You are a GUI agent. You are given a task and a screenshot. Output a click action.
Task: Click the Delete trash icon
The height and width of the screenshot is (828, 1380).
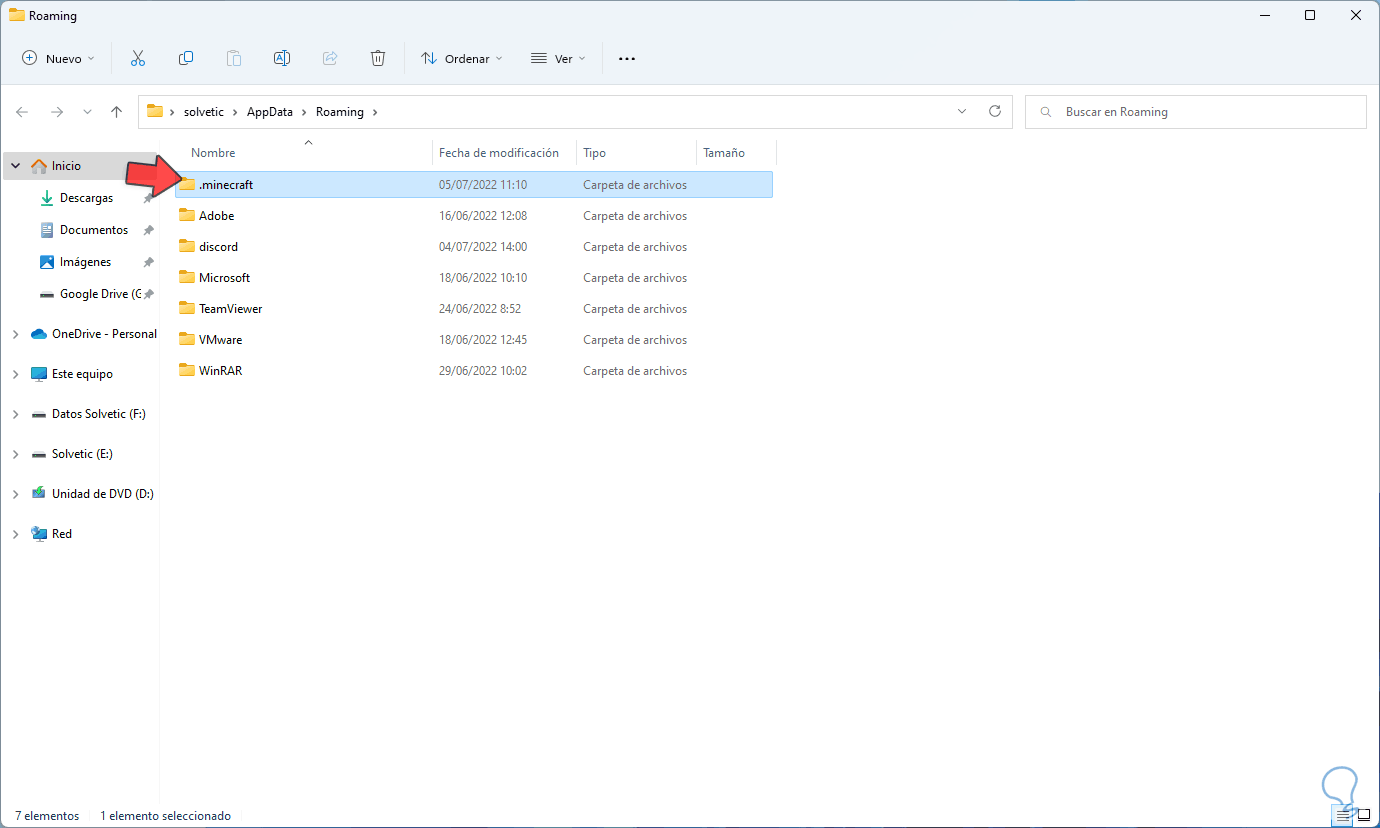(x=378, y=58)
